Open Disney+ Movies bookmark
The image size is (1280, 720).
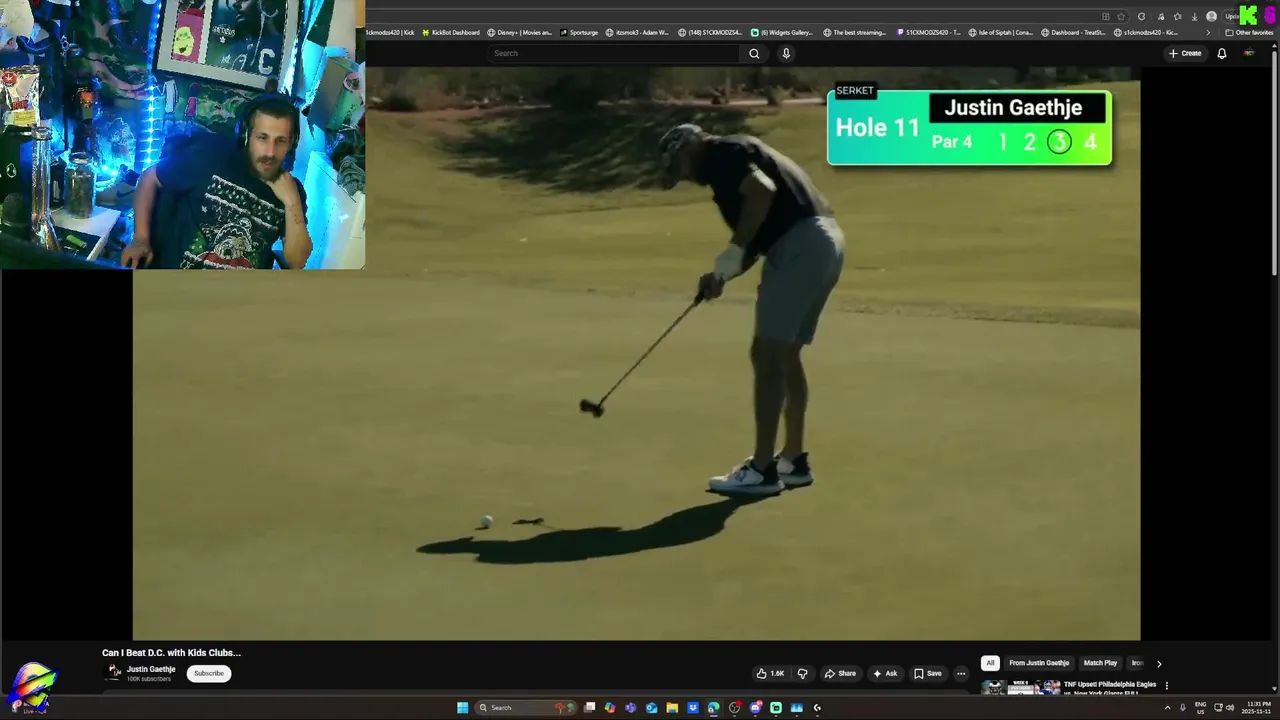(519, 33)
